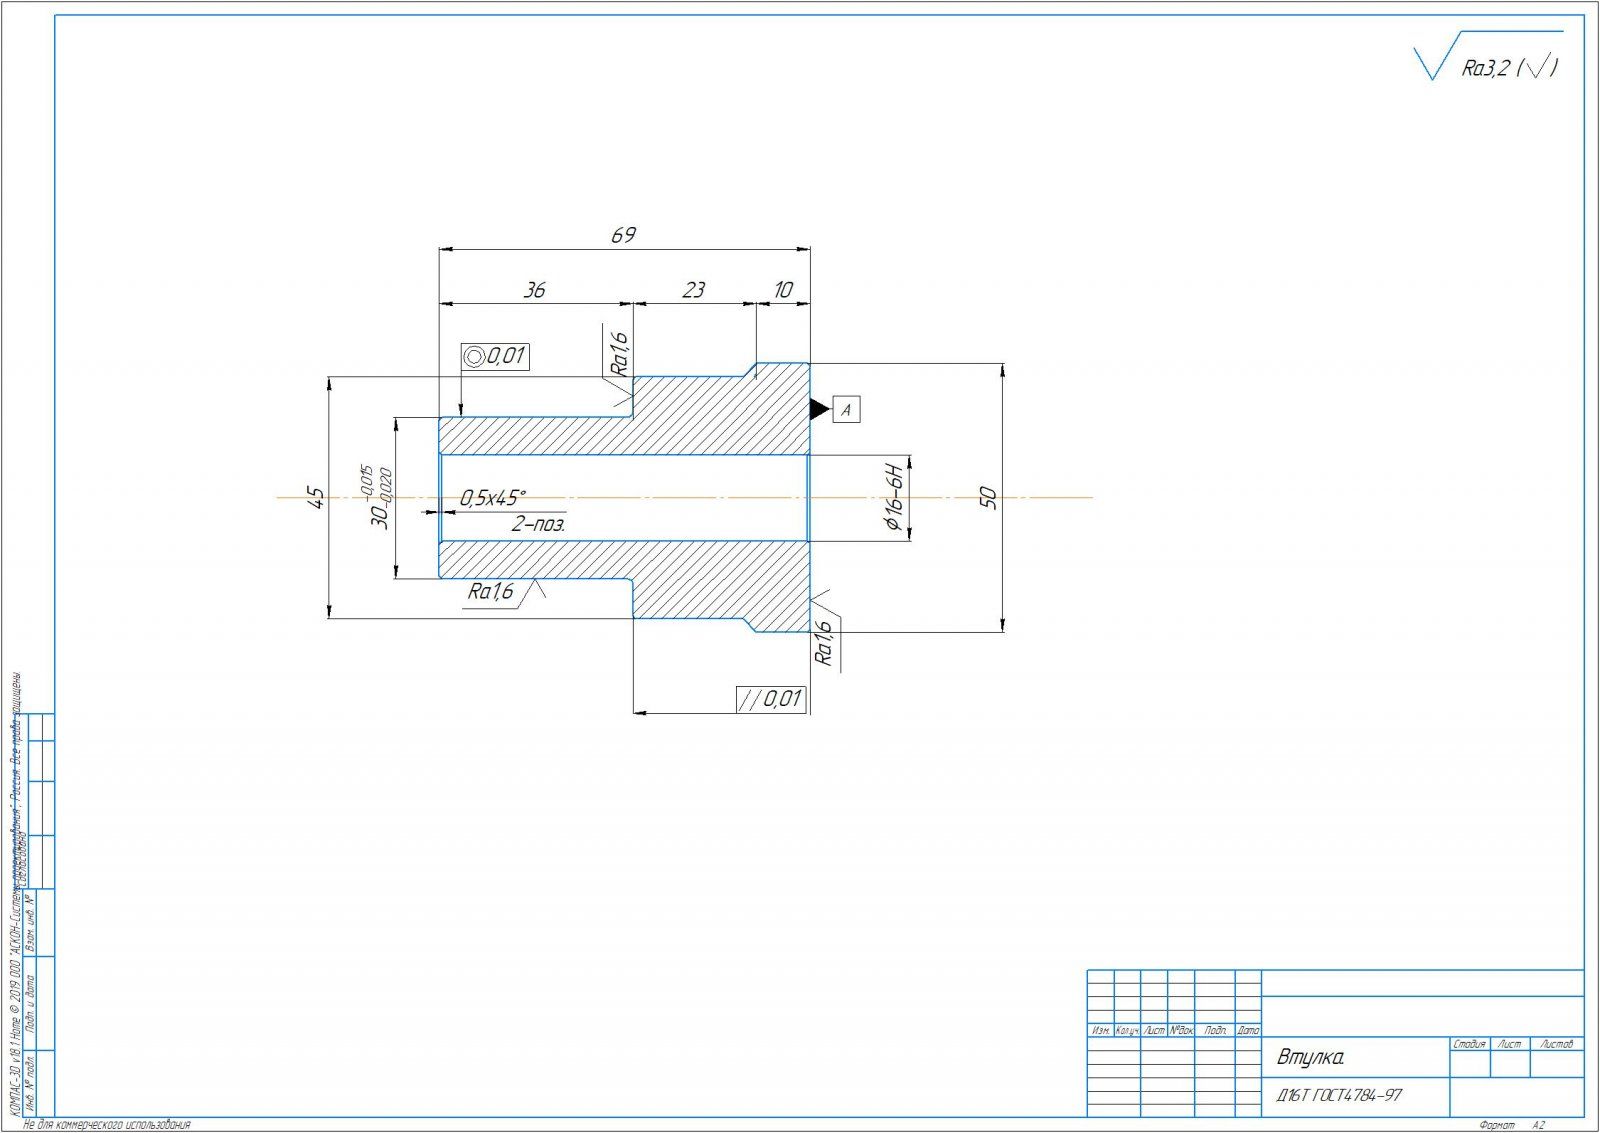Select the Ra1,6 mark below bottom-left surface
The width and height of the screenshot is (1600, 1133).
click(491, 592)
